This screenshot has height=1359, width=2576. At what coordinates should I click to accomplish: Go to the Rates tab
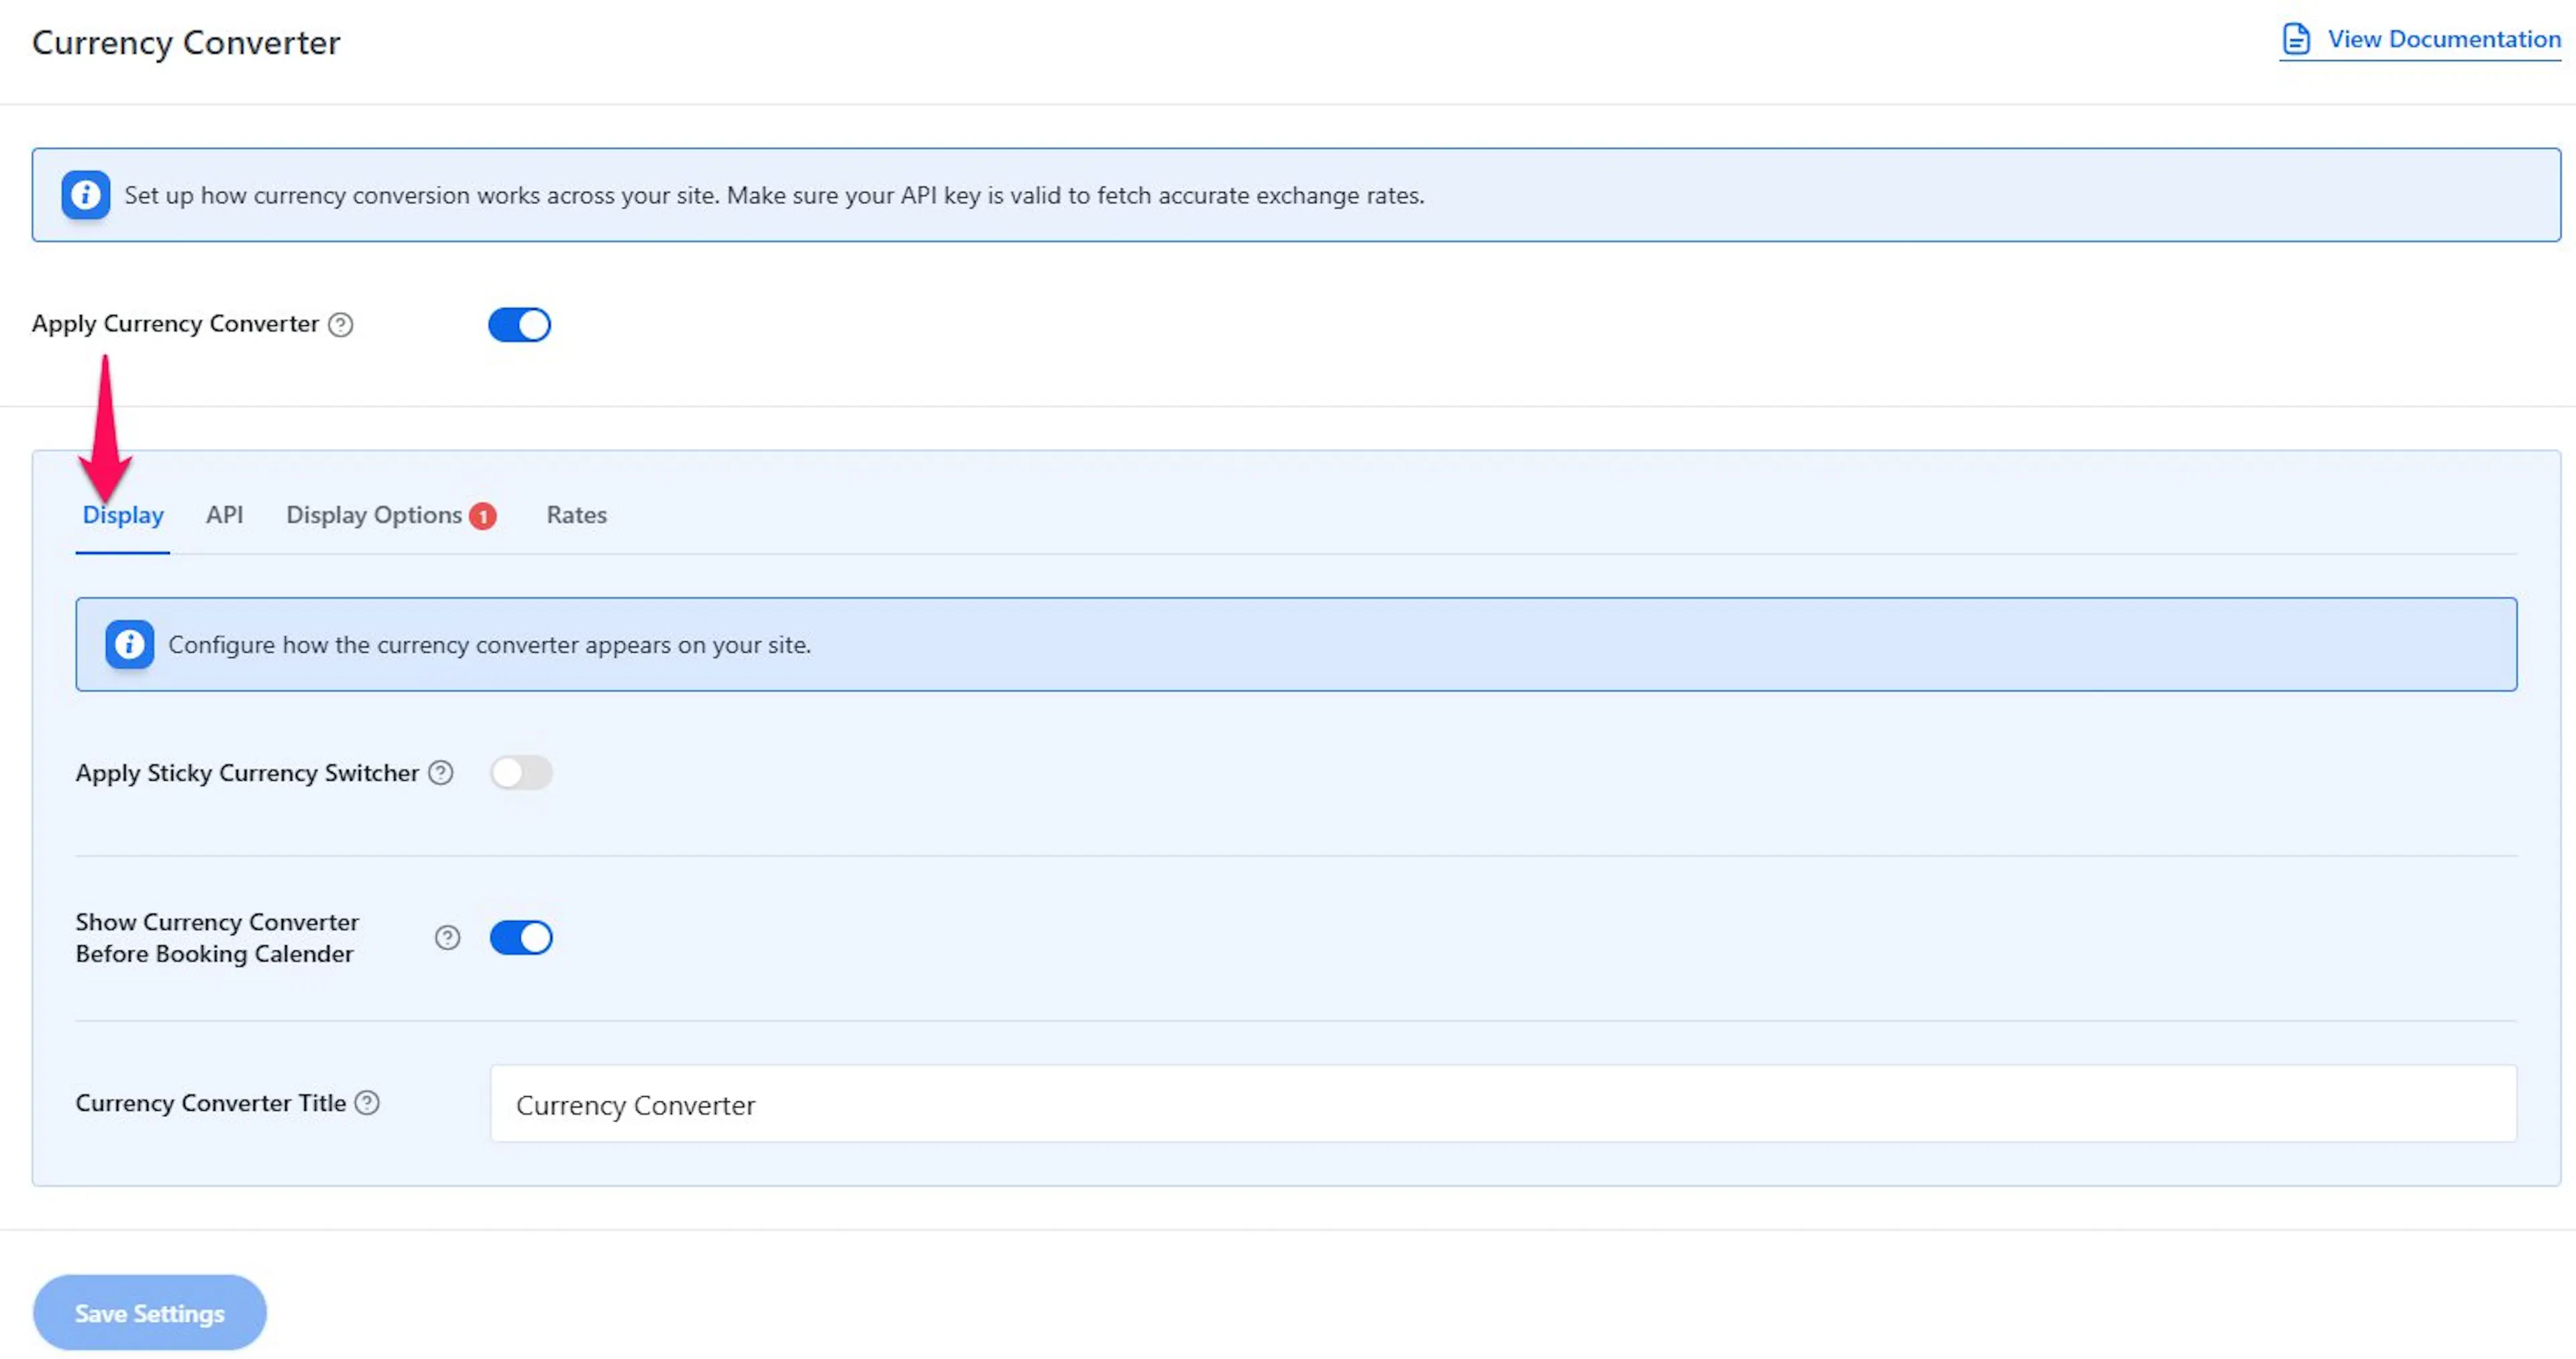pyautogui.click(x=577, y=515)
